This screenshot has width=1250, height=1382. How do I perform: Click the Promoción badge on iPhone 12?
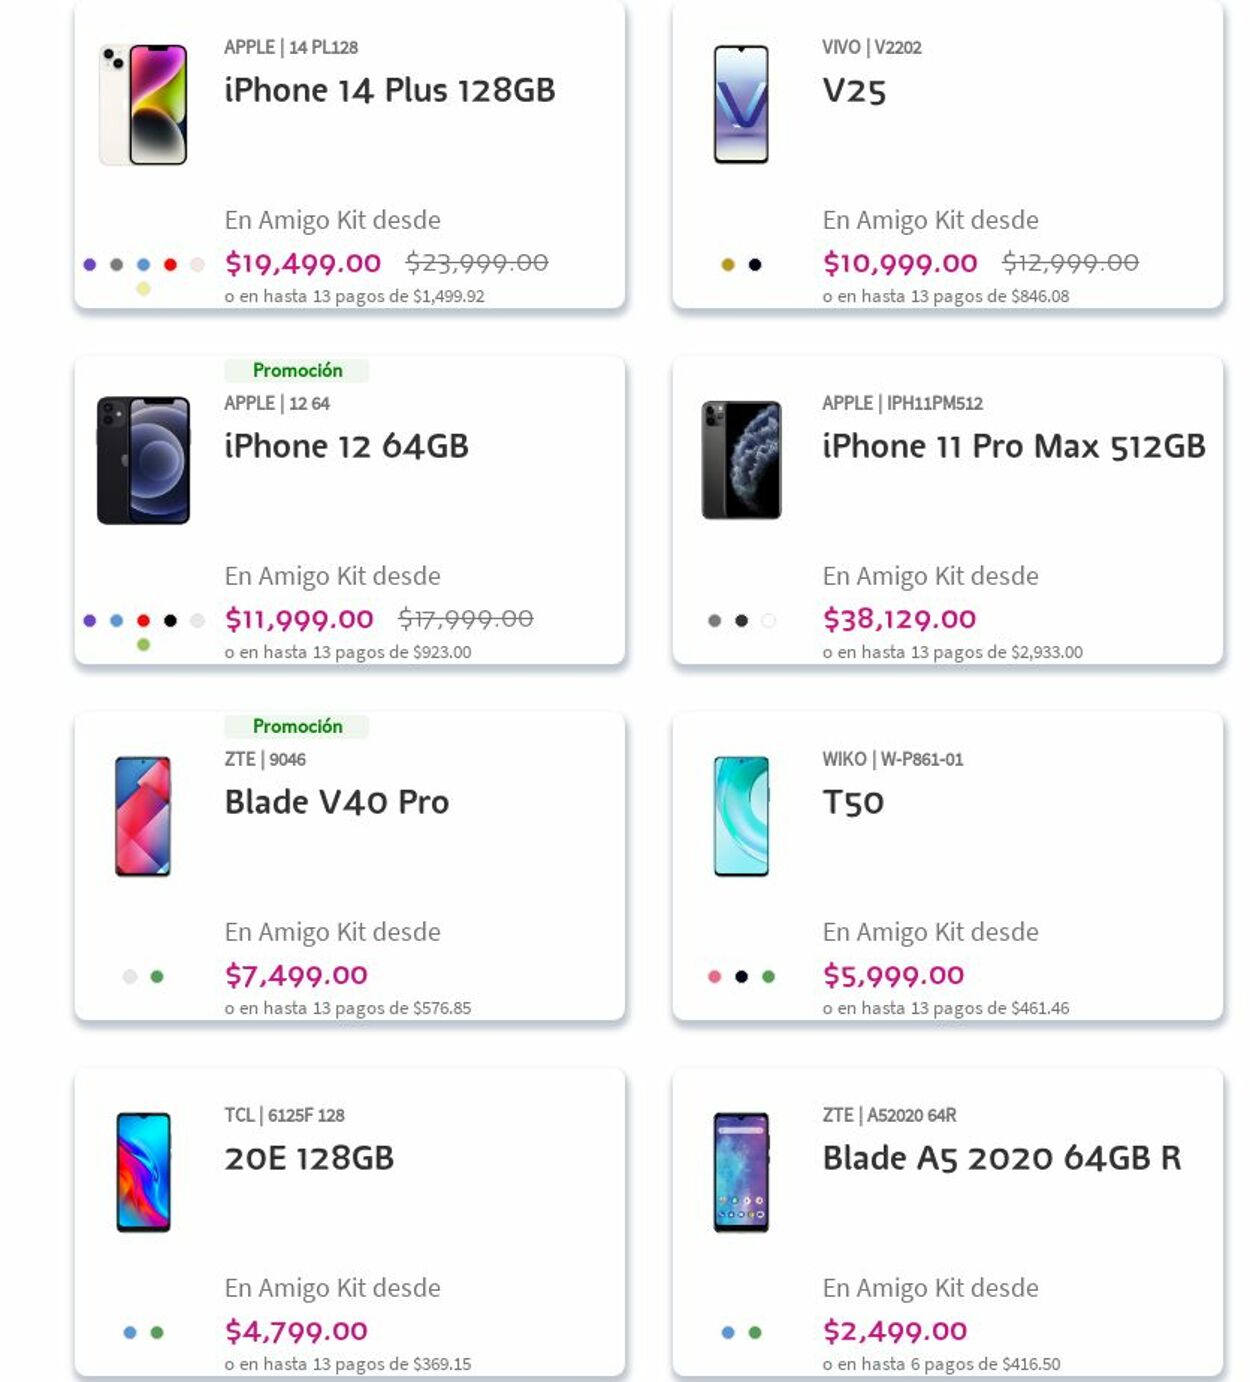point(298,370)
